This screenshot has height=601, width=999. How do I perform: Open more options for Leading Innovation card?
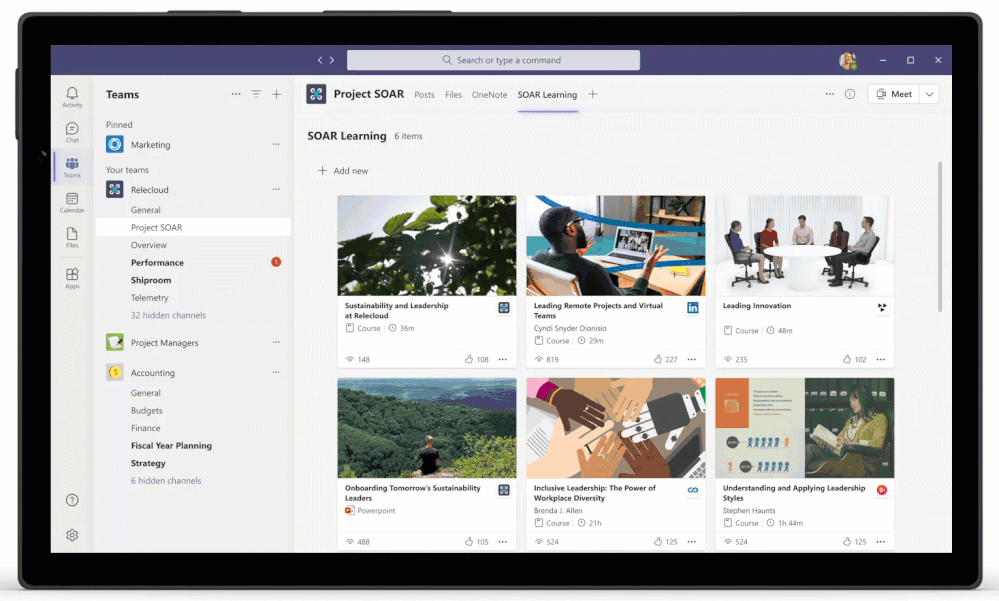click(880, 359)
